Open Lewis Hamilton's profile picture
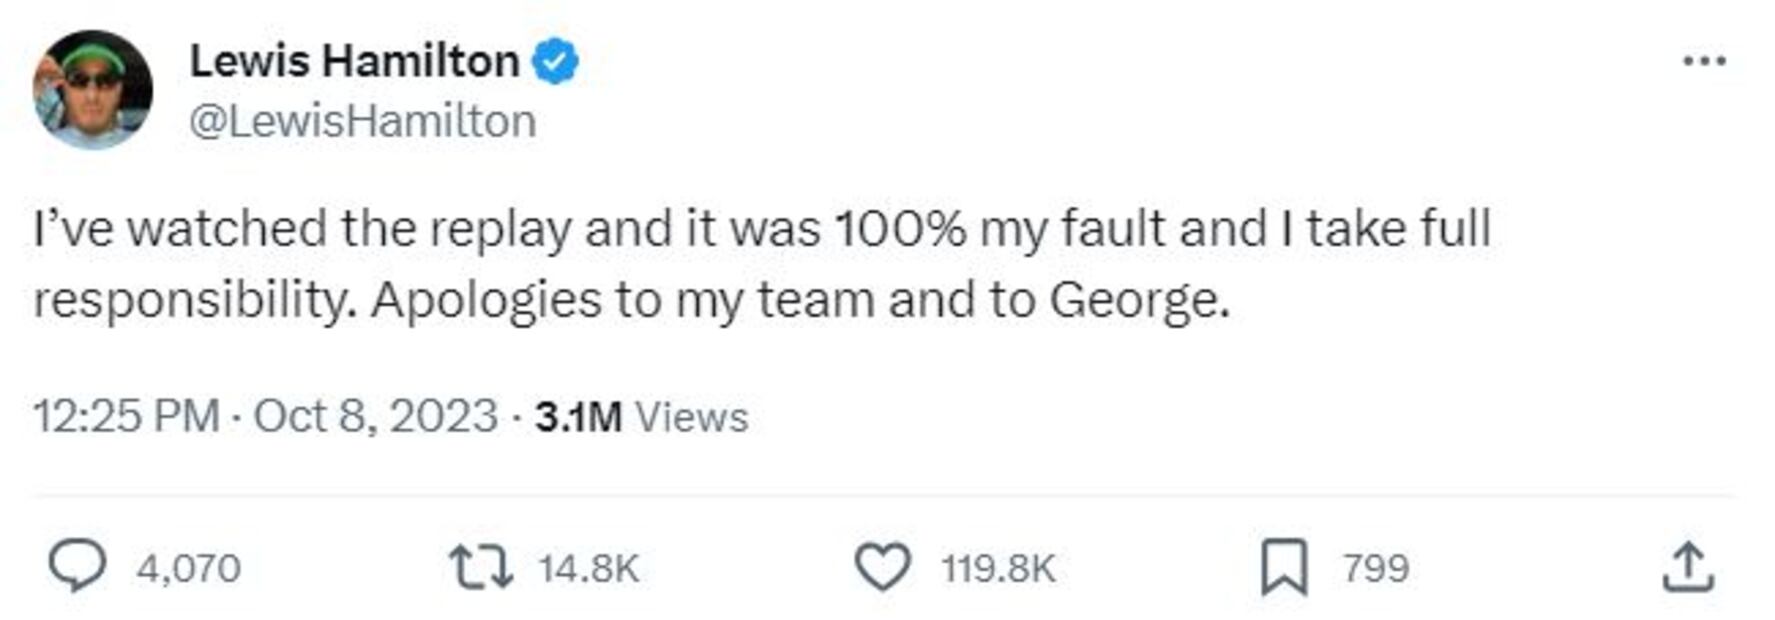The image size is (1775, 620). point(92,89)
